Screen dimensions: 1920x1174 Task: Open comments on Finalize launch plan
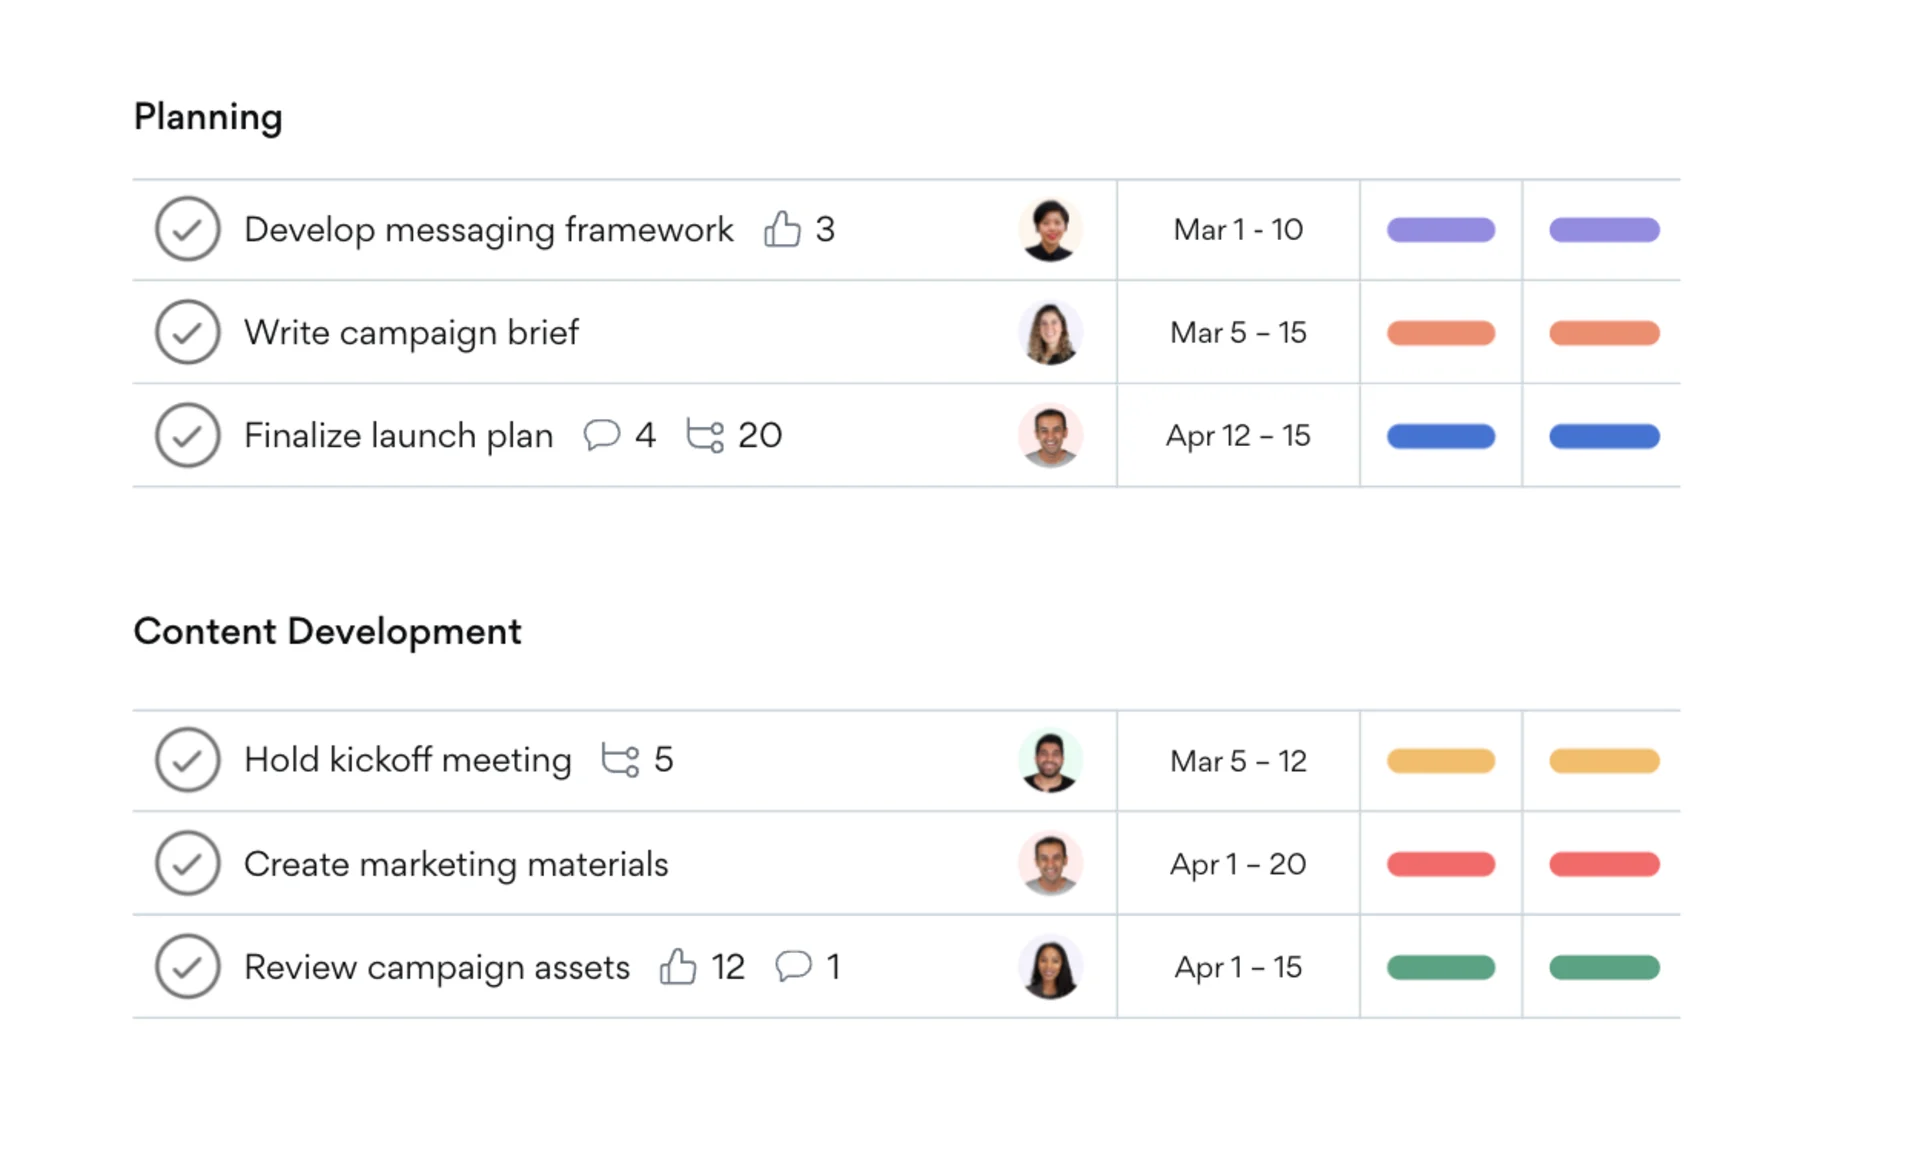point(602,435)
